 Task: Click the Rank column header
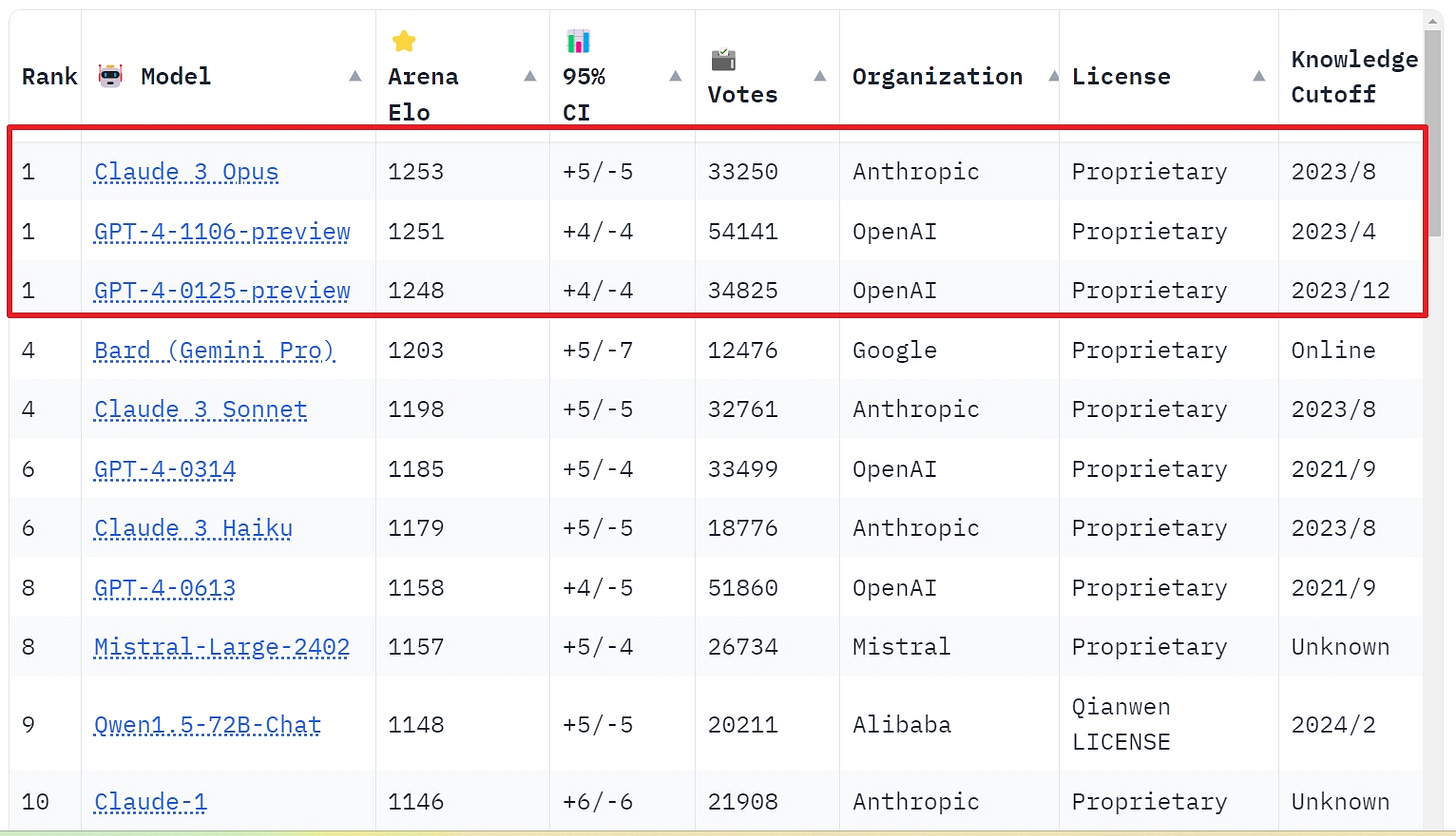point(49,77)
